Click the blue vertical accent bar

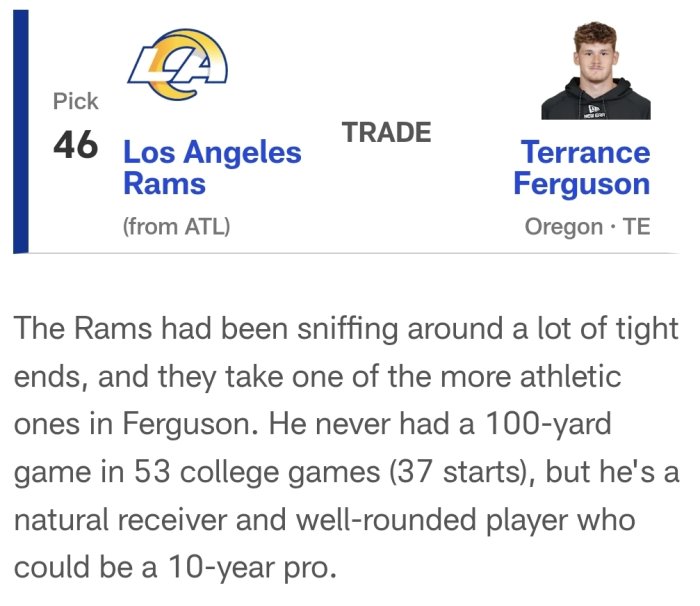20,131
